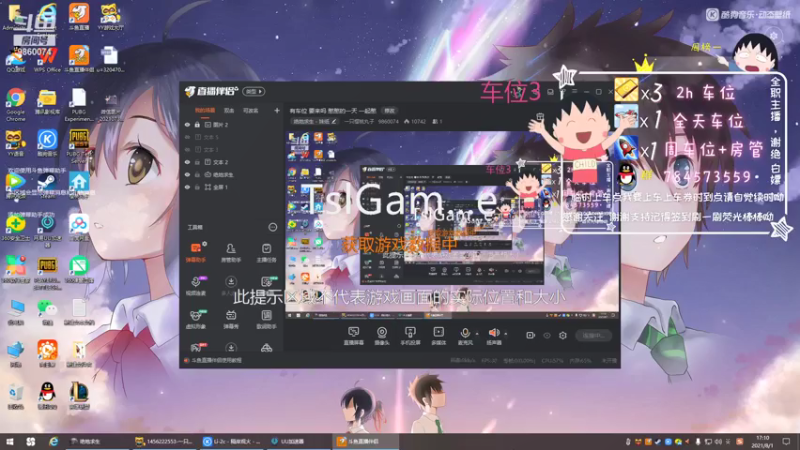
Task: Switch to the 绝地求生 taskbar item
Action: pos(97,441)
